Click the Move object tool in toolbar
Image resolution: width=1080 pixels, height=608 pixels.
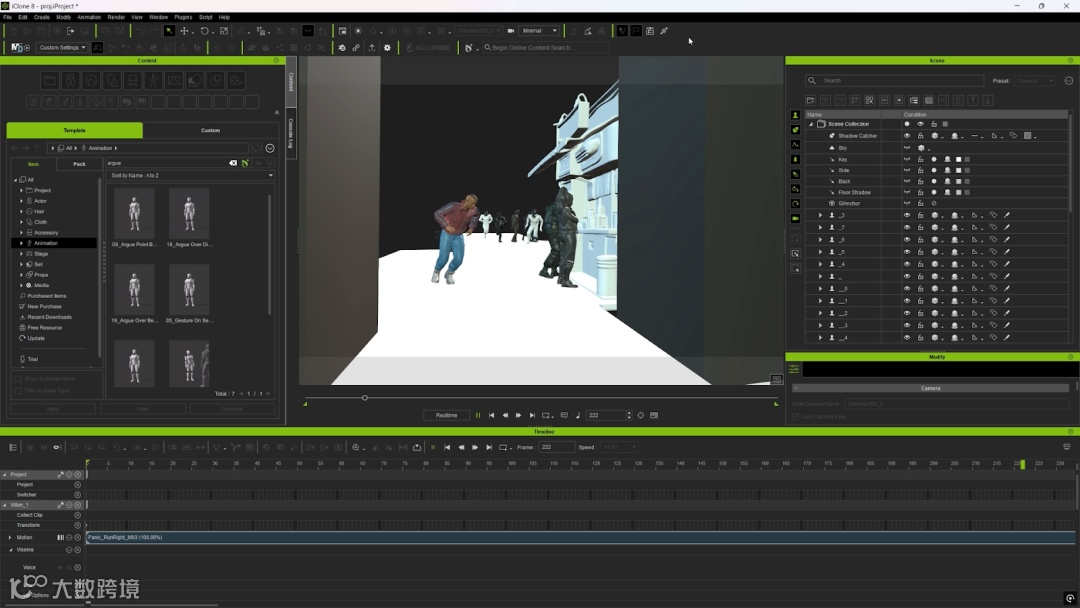tap(184, 31)
